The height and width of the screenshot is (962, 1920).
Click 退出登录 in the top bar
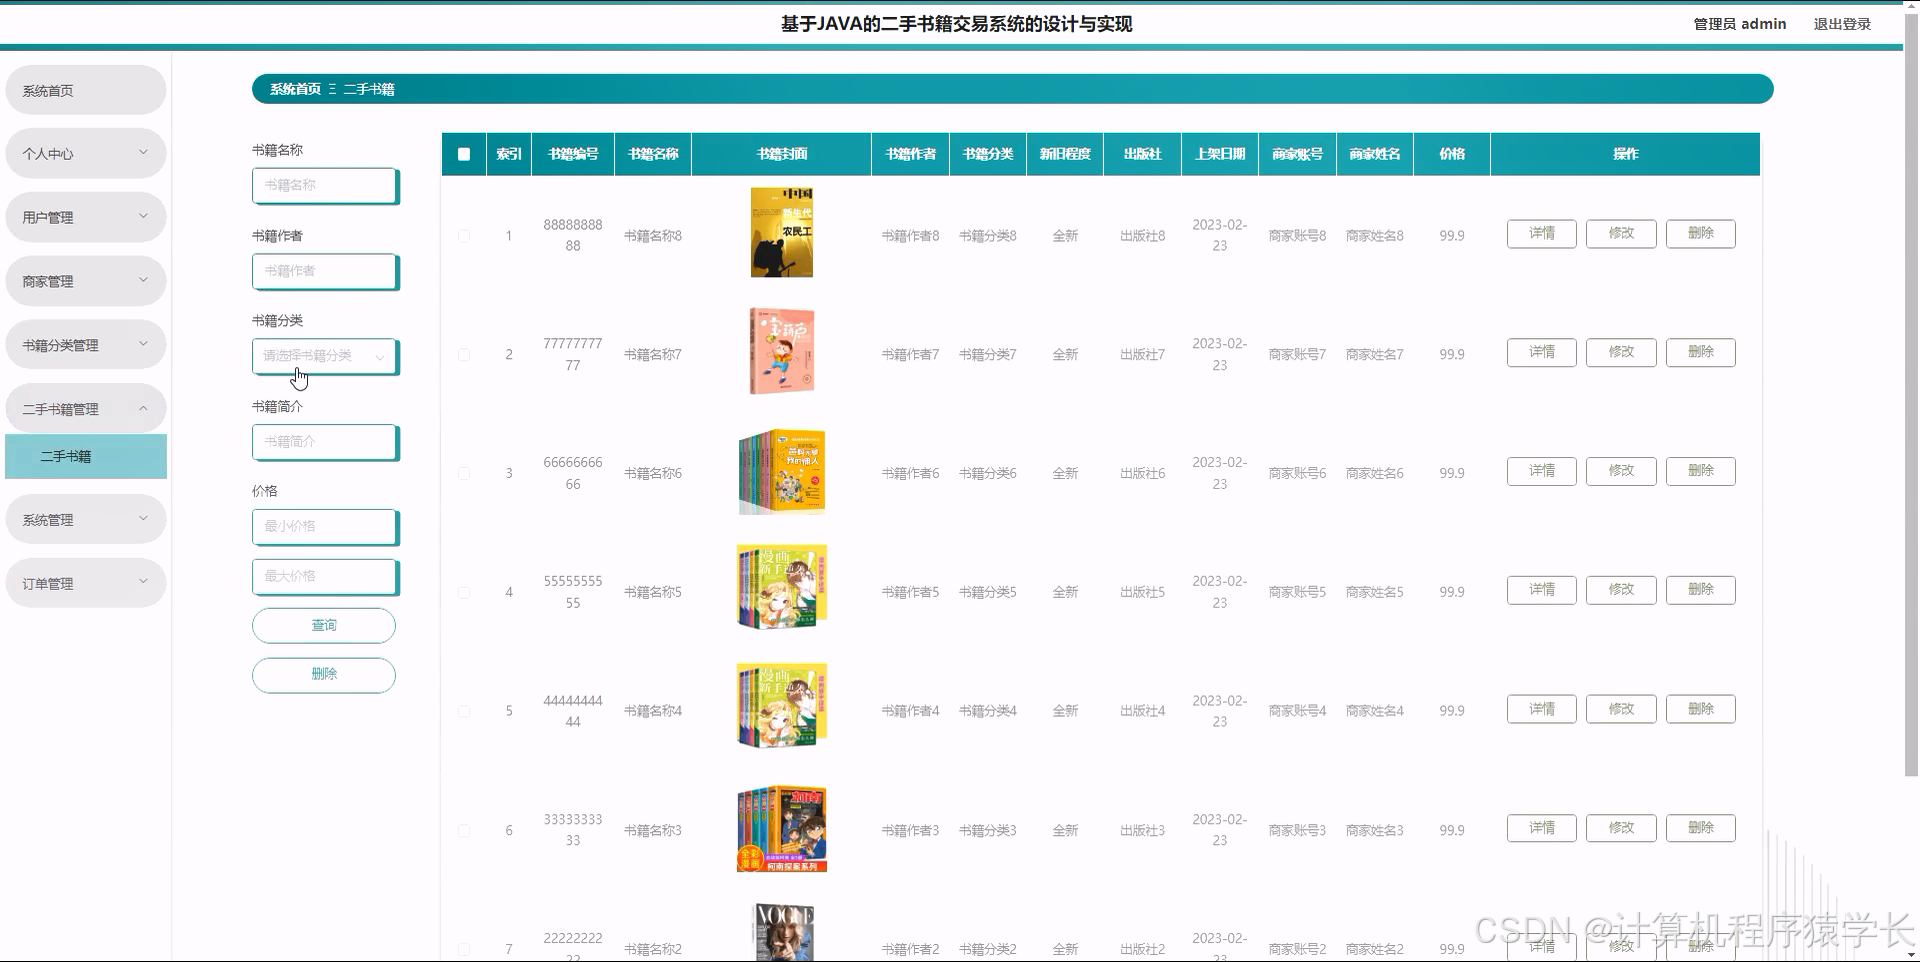[1843, 23]
